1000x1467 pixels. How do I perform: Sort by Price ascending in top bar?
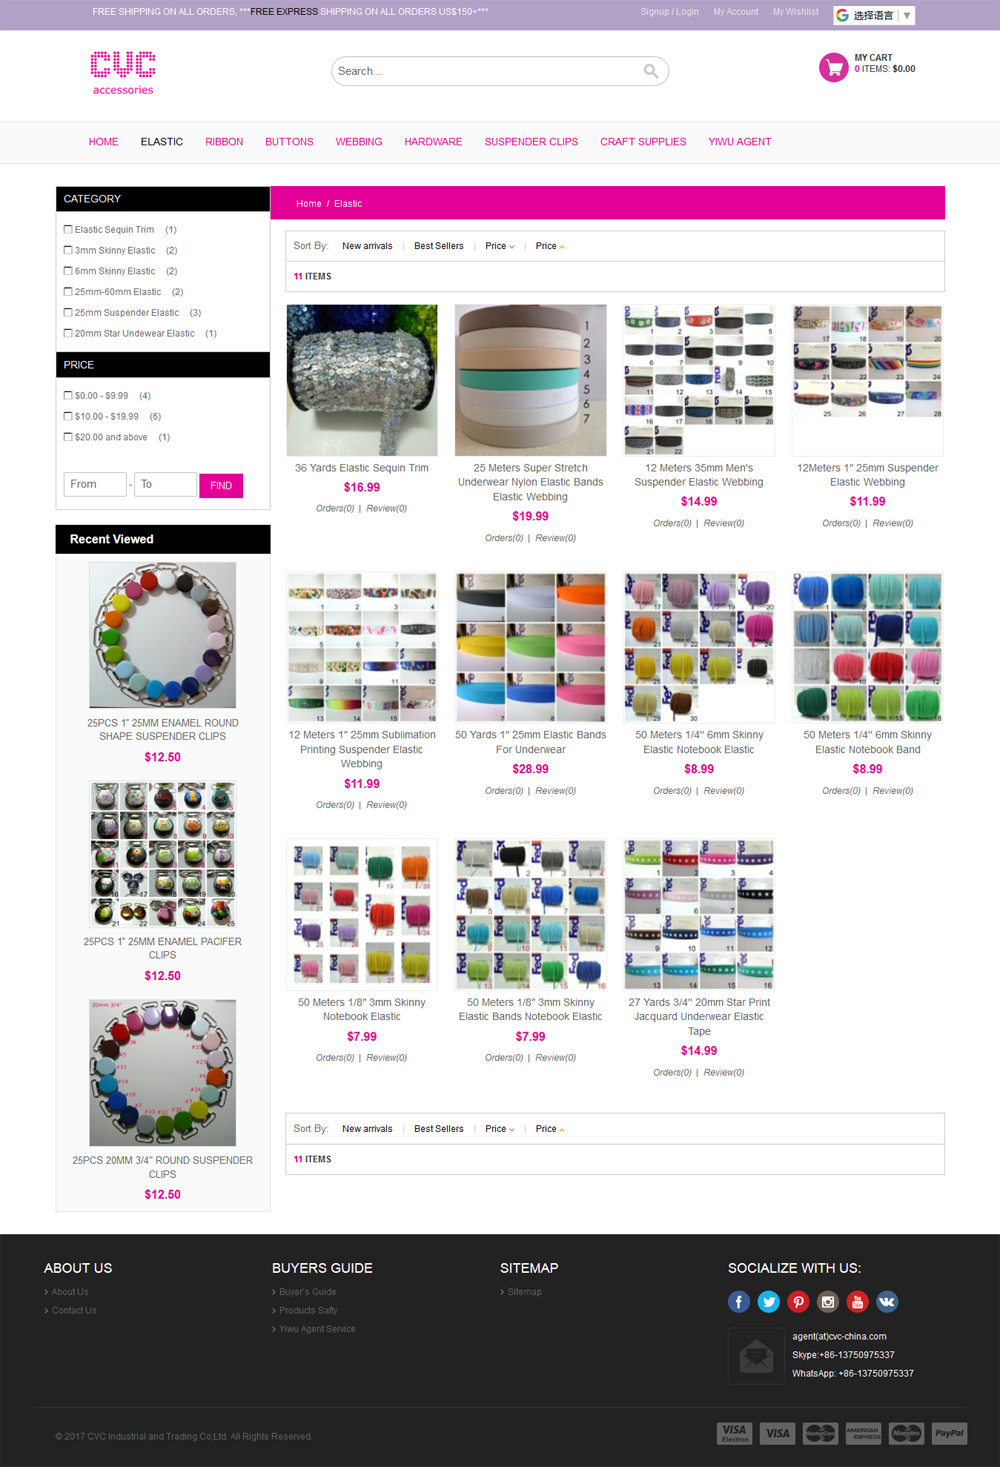pos(550,246)
